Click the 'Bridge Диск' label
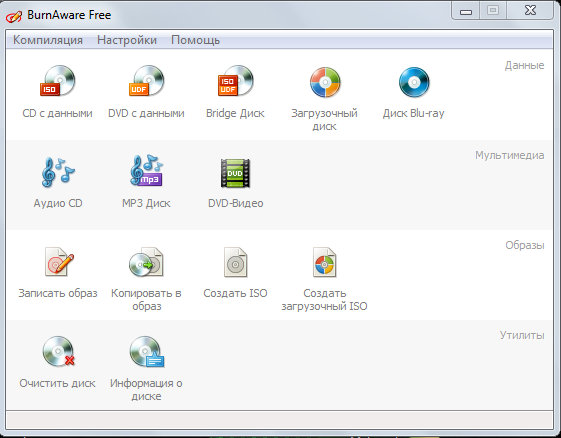 point(235,113)
